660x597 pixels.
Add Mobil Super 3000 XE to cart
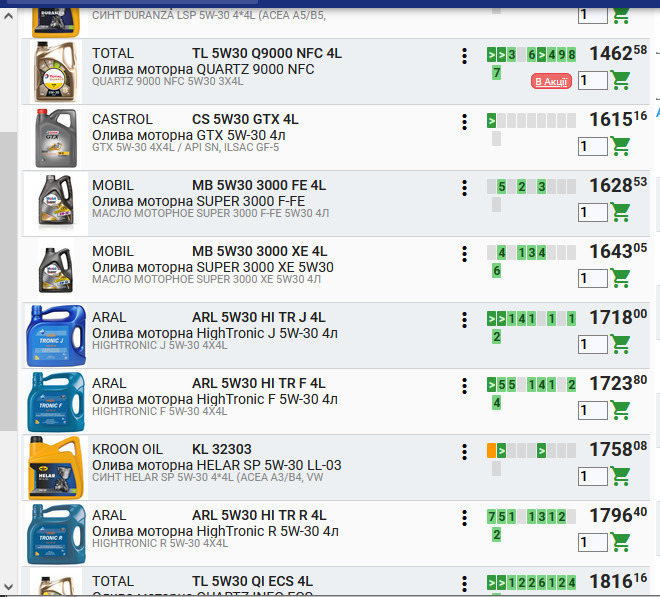[x=620, y=279]
